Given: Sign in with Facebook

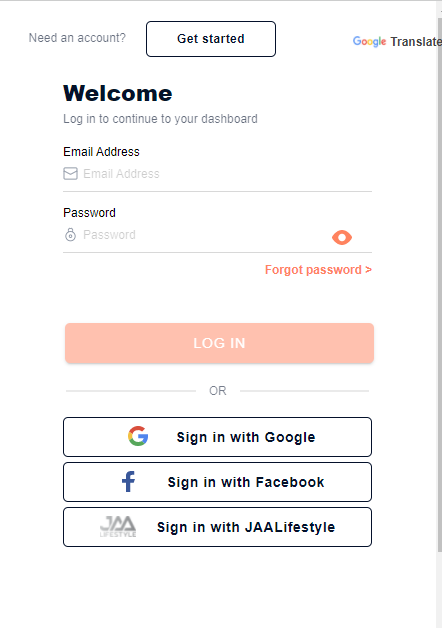Looking at the screenshot, I should point(217,482).
